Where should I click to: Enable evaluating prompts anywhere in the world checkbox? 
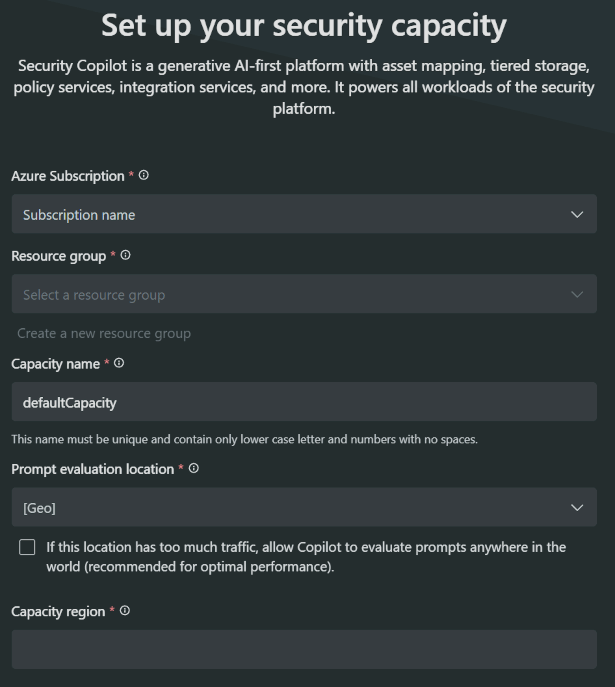pyautogui.click(x=27, y=547)
